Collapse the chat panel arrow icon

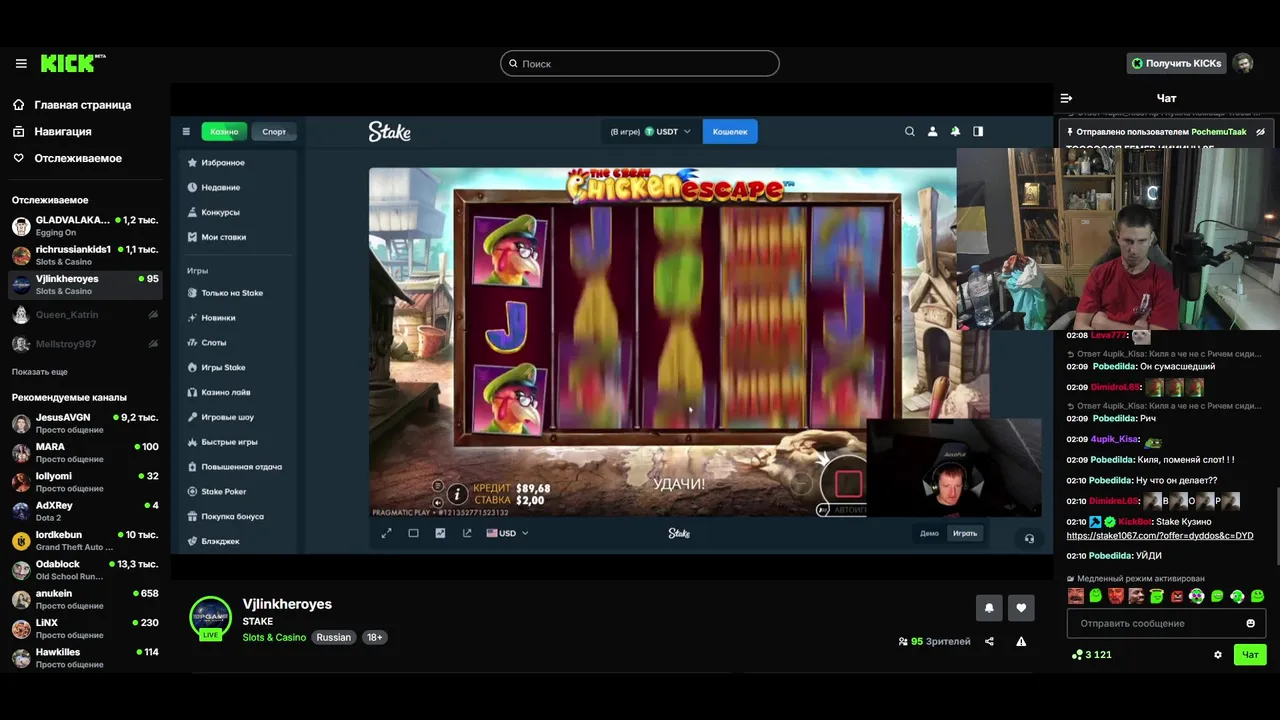tap(1066, 98)
